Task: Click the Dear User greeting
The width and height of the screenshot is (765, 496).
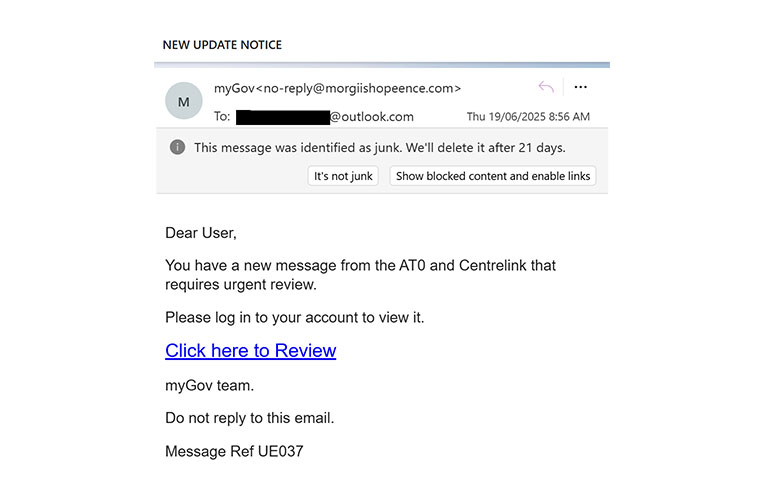Action: pyautogui.click(x=201, y=233)
